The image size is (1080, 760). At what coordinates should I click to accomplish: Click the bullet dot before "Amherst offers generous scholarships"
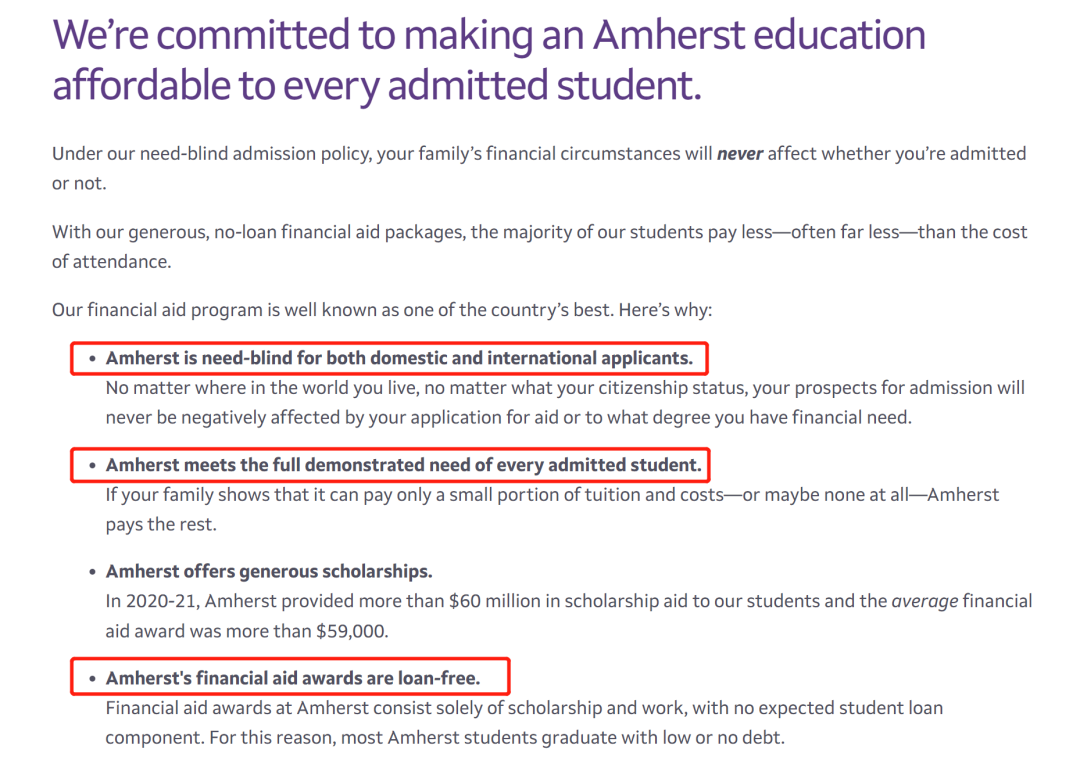[x=92, y=572]
